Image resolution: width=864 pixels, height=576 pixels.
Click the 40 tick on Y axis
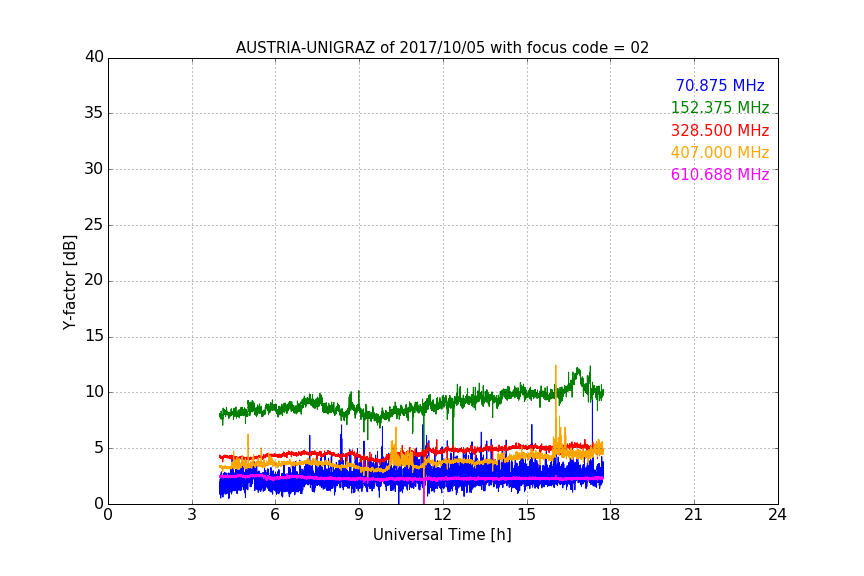click(94, 57)
